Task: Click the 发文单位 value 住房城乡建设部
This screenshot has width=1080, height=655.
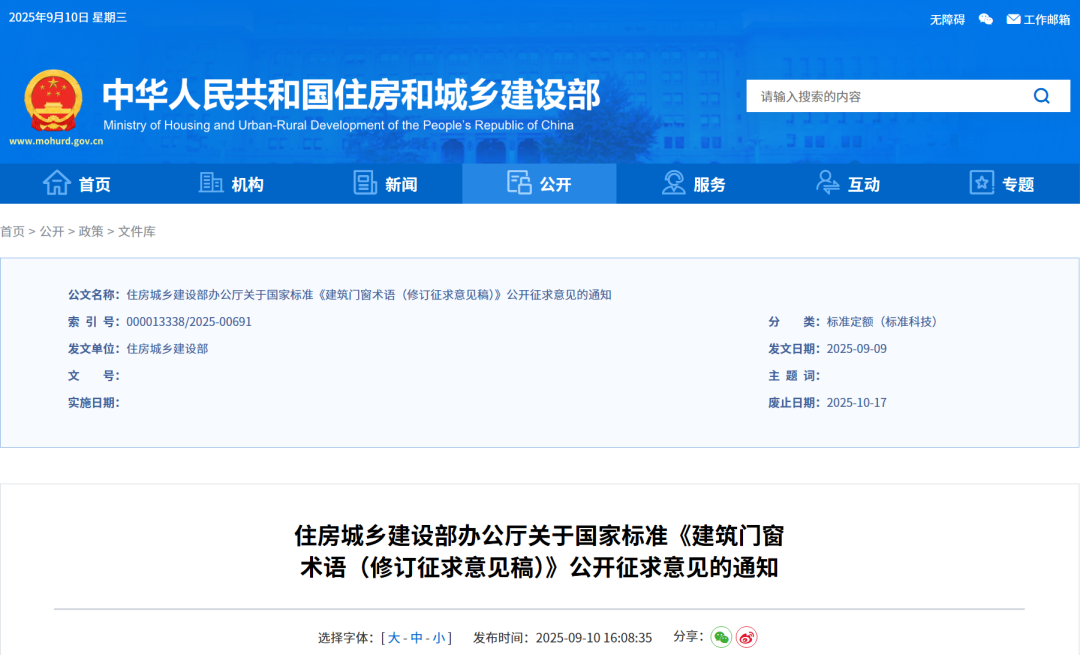Action: [167, 349]
